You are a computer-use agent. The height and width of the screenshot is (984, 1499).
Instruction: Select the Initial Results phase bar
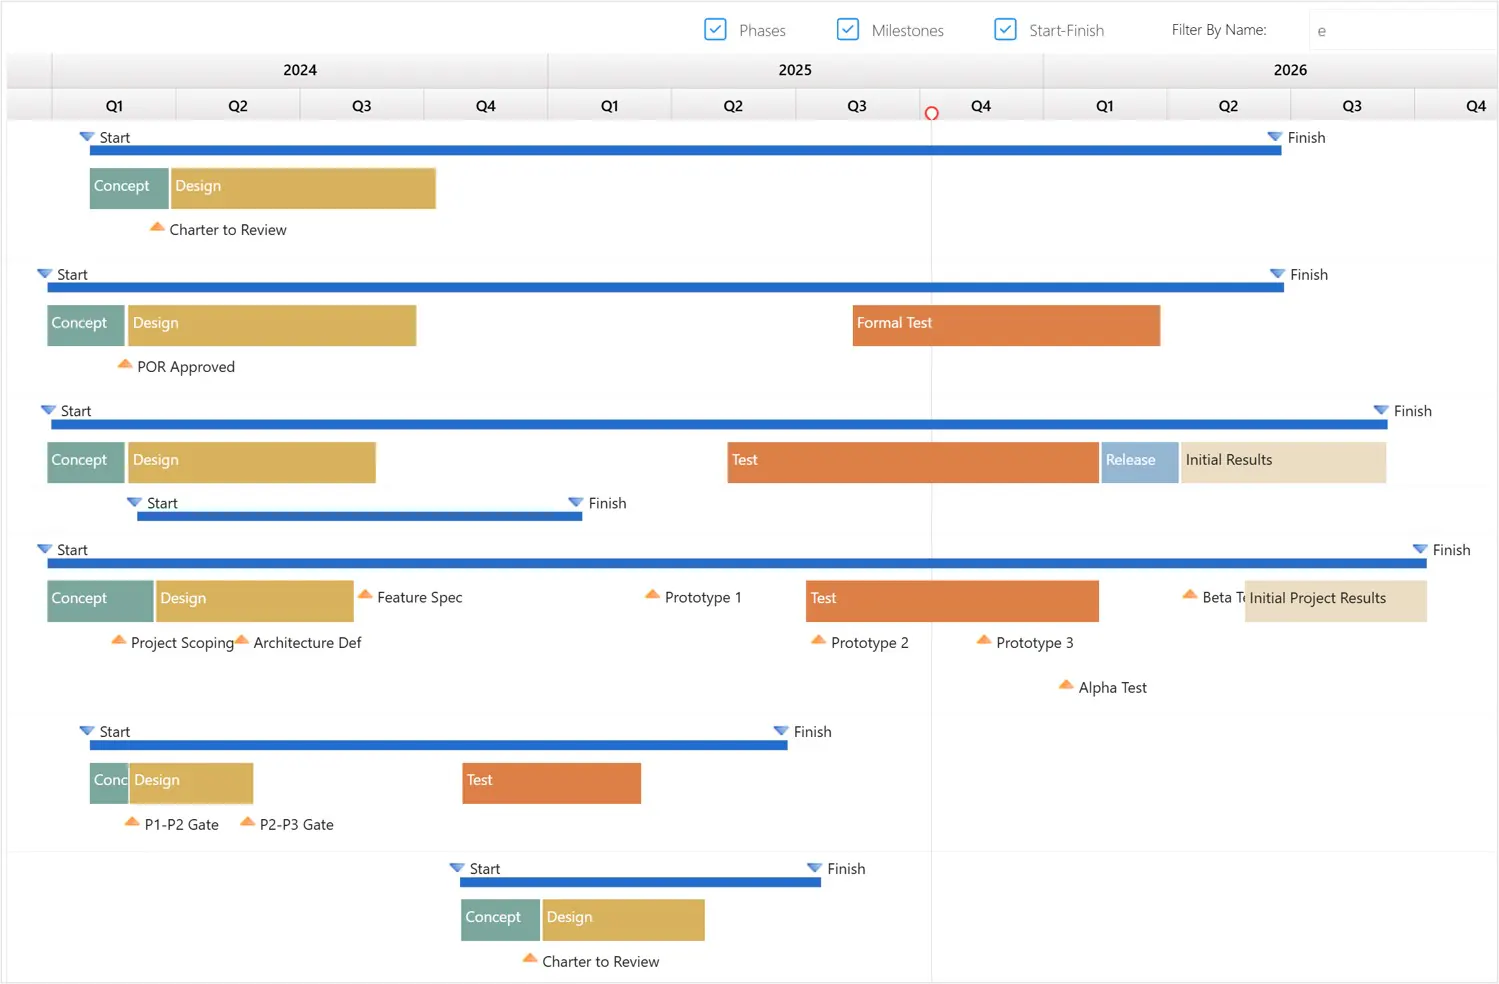coord(1284,462)
